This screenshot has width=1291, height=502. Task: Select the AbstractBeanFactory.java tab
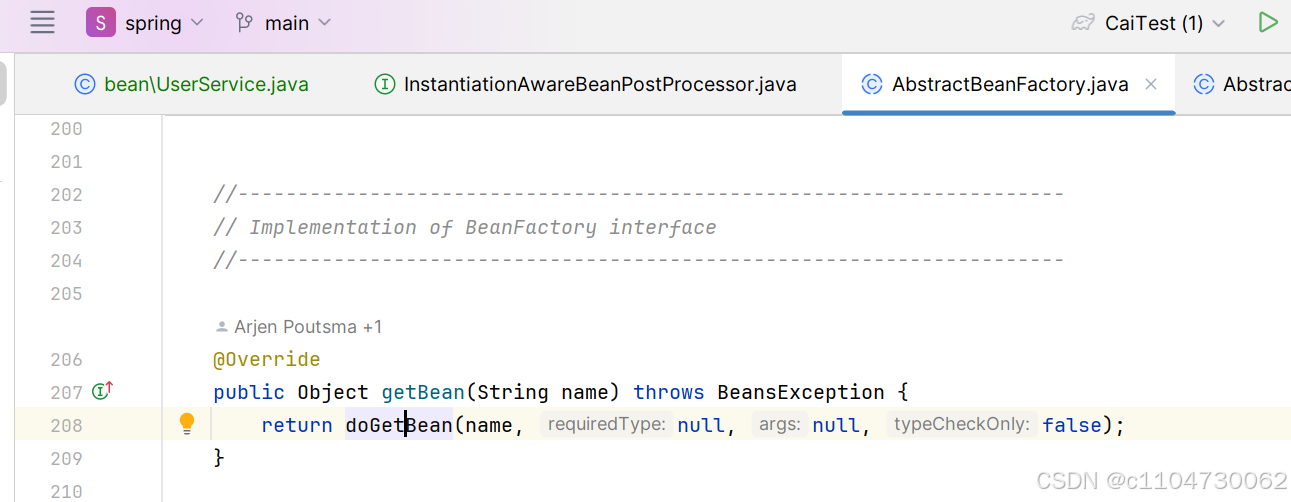[x=1008, y=84]
